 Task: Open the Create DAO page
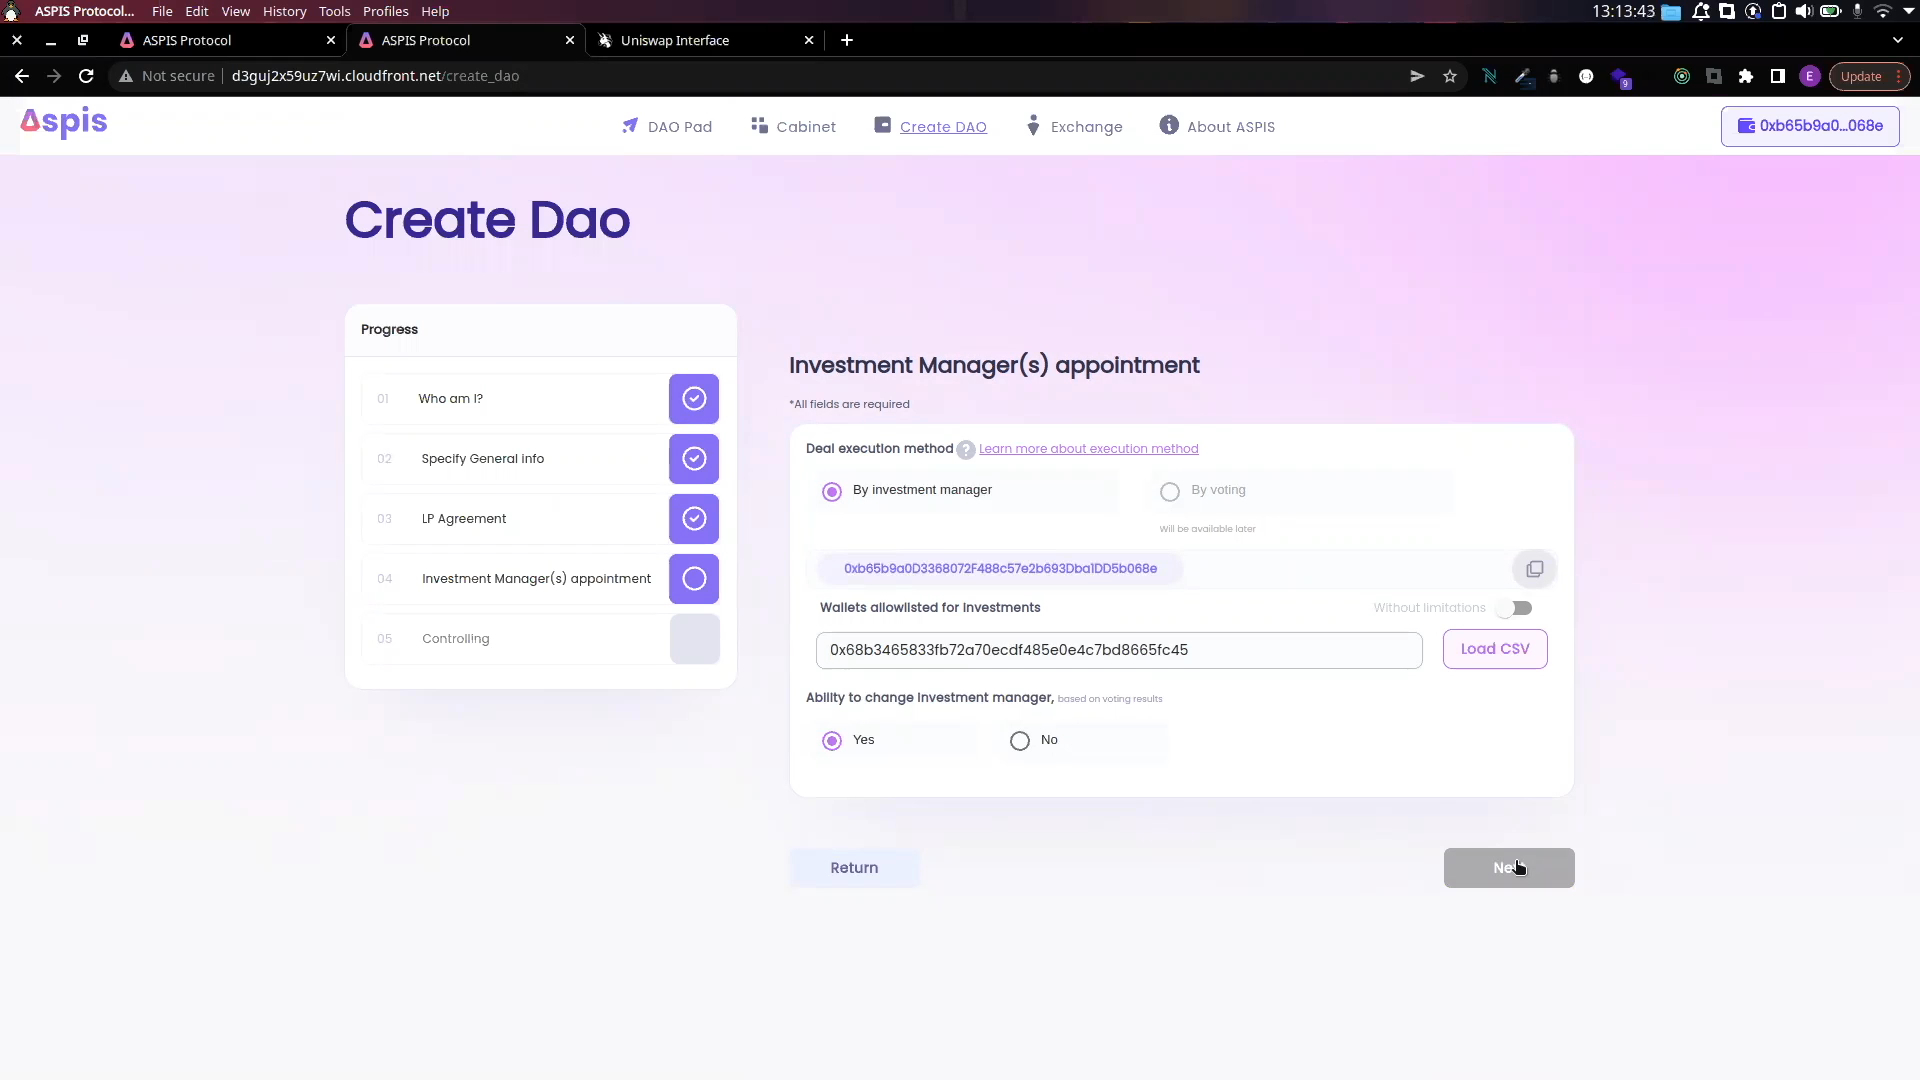(931, 127)
